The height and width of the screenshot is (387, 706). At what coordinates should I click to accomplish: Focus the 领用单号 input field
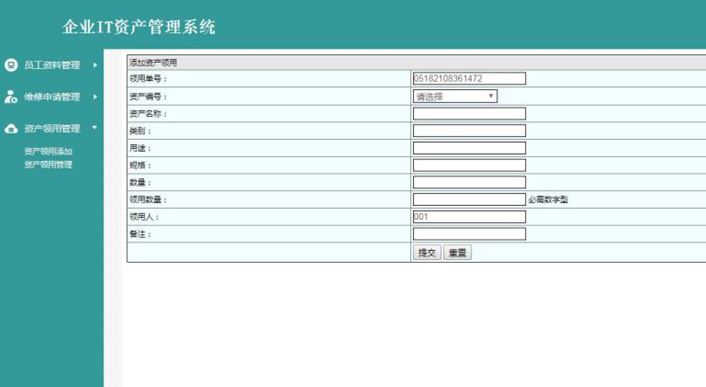click(469, 78)
